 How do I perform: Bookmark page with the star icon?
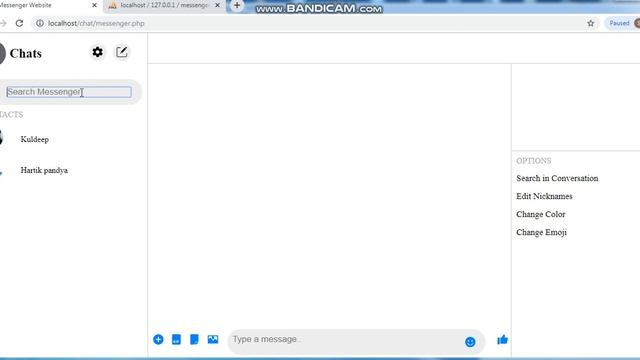point(591,23)
